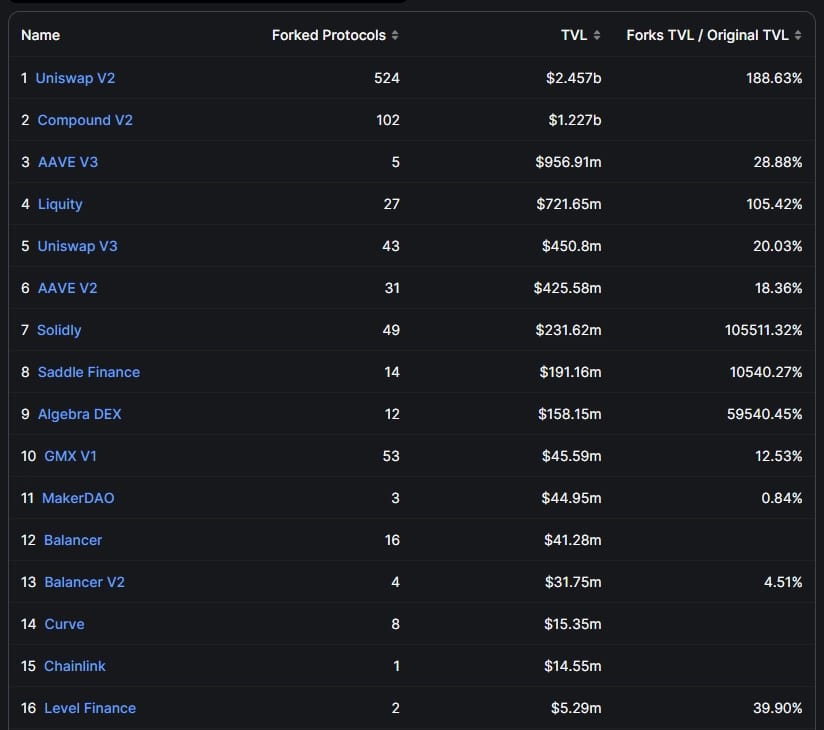Open Uniswap V3 entry
The height and width of the screenshot is (730, 824).
[77, 246]
